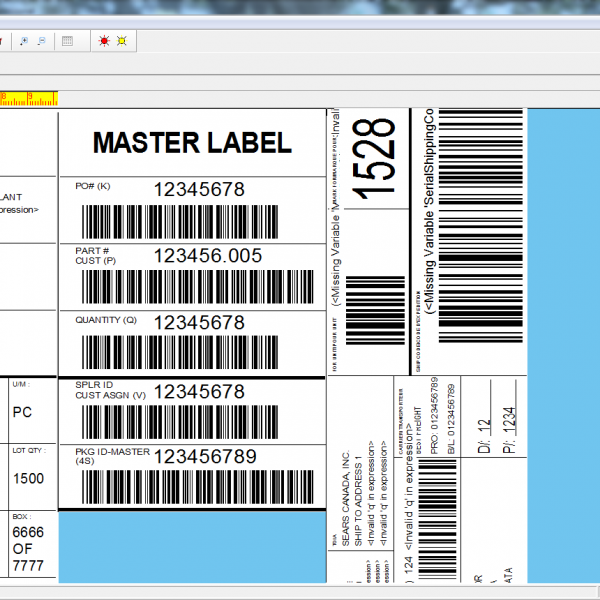Select the SHIP TO ADDRESS 1 text

[358, 501]
